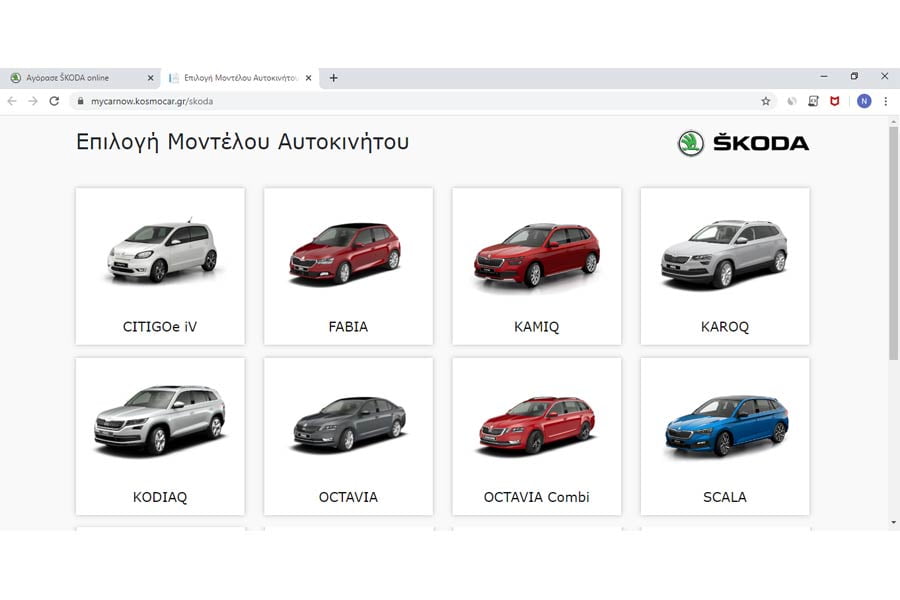Select the Επιλογή Μοντέλου Αυτοκινήτου tab

click(240, 77)
